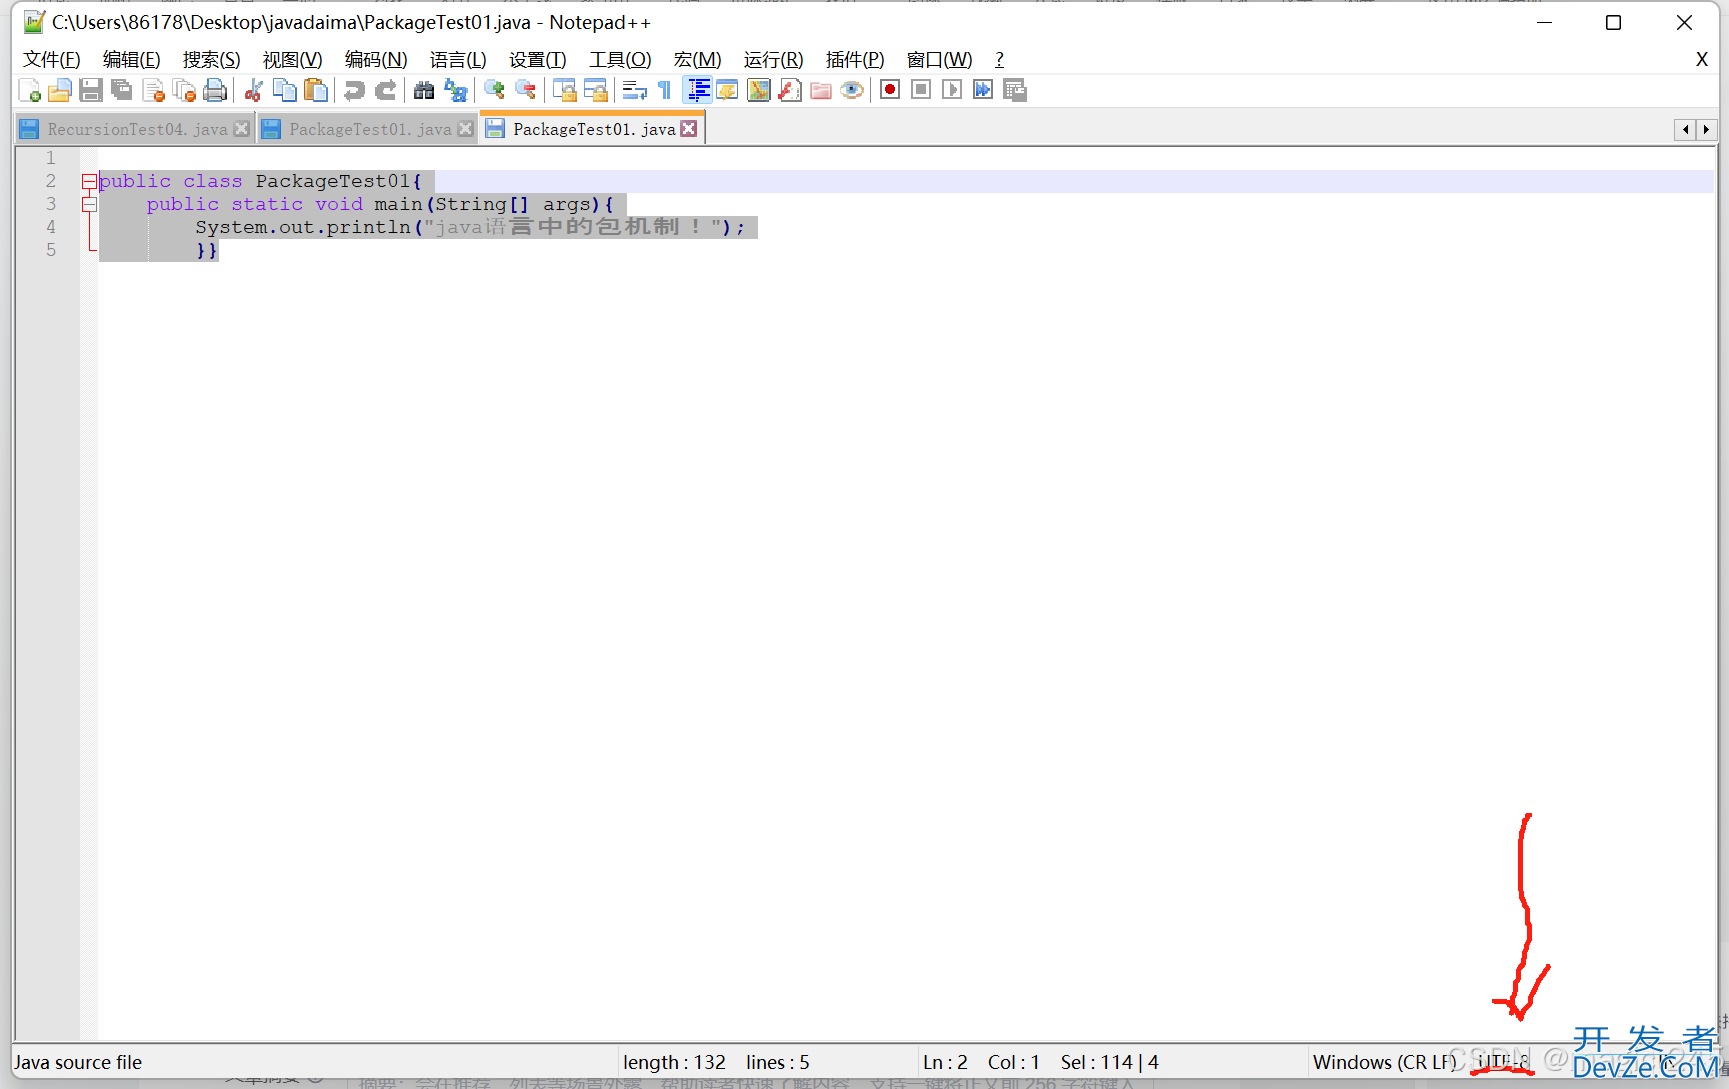Start macro recording with red dot
This screenshot has width=1729, height=1089.
coord(890,90)
